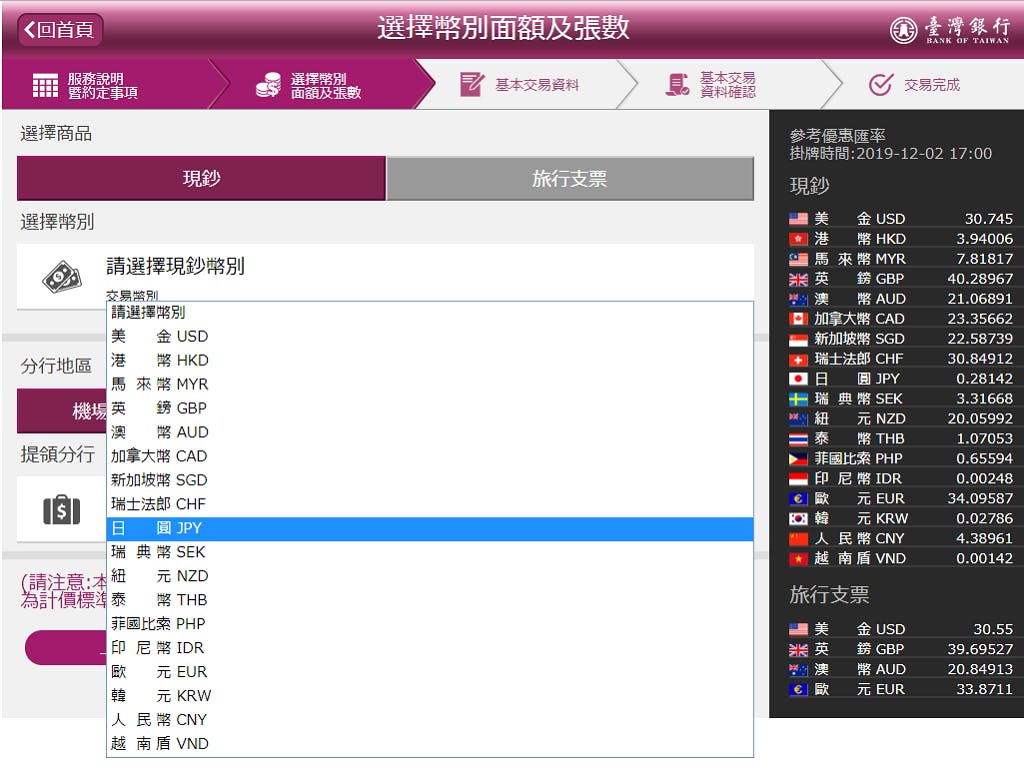
Task: Select 紐元 NZD in currency list
Action: click(x=430, y=576)
